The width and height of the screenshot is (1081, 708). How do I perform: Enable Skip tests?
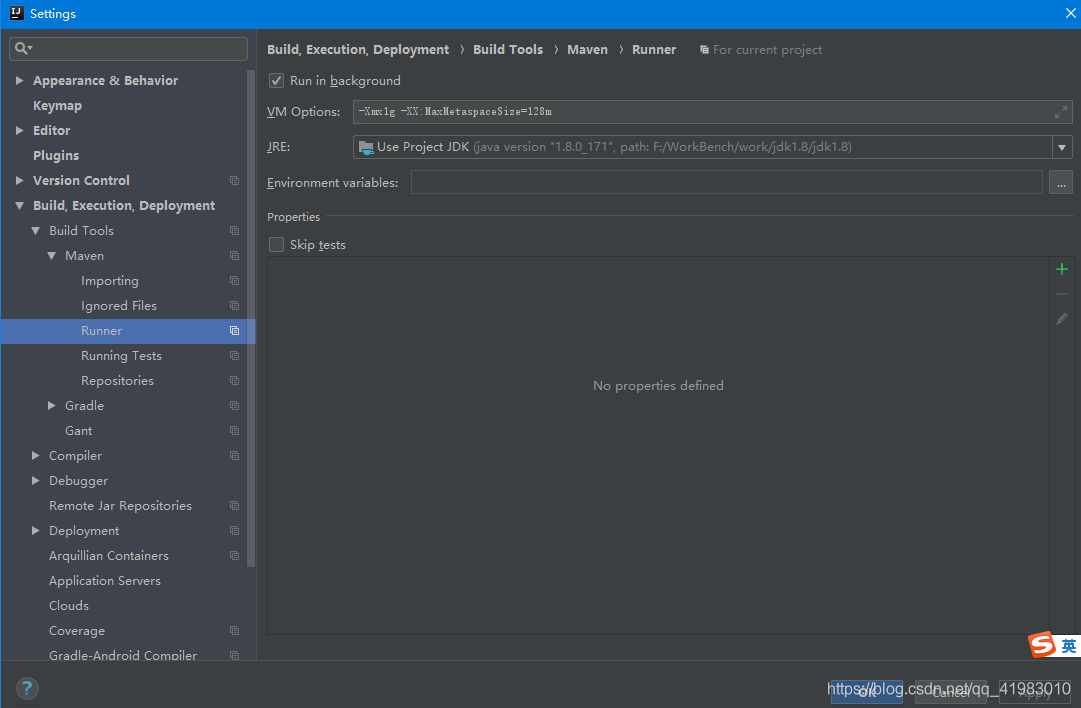276,244
